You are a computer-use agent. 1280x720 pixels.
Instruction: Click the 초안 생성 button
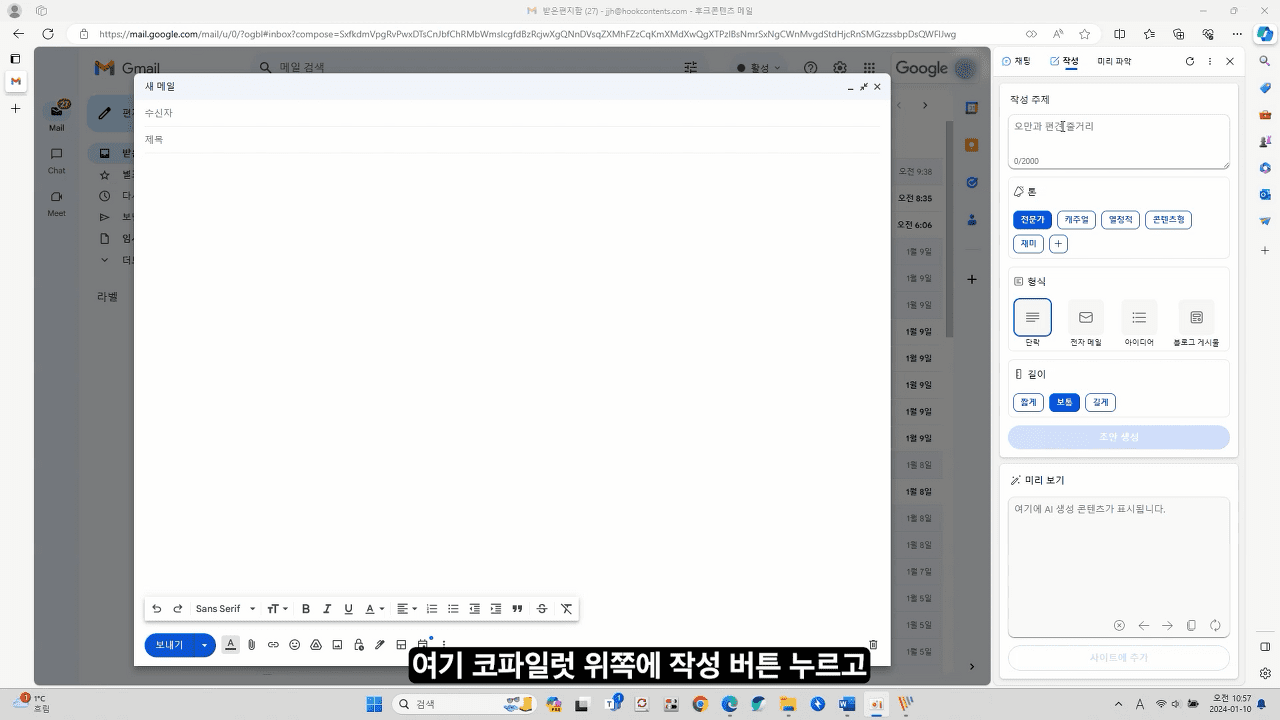(1118, 436)
